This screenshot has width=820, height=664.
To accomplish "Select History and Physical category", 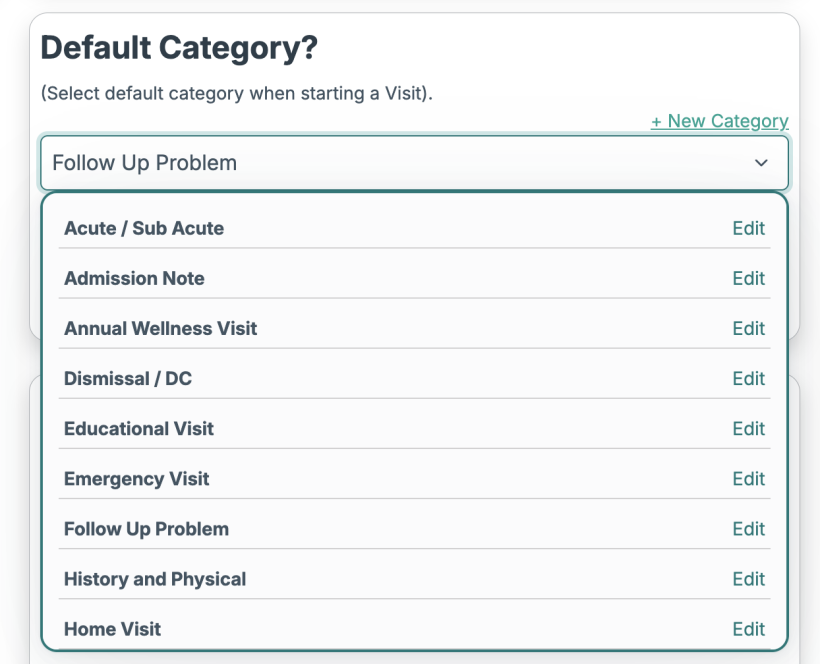I will click(155, 578).
